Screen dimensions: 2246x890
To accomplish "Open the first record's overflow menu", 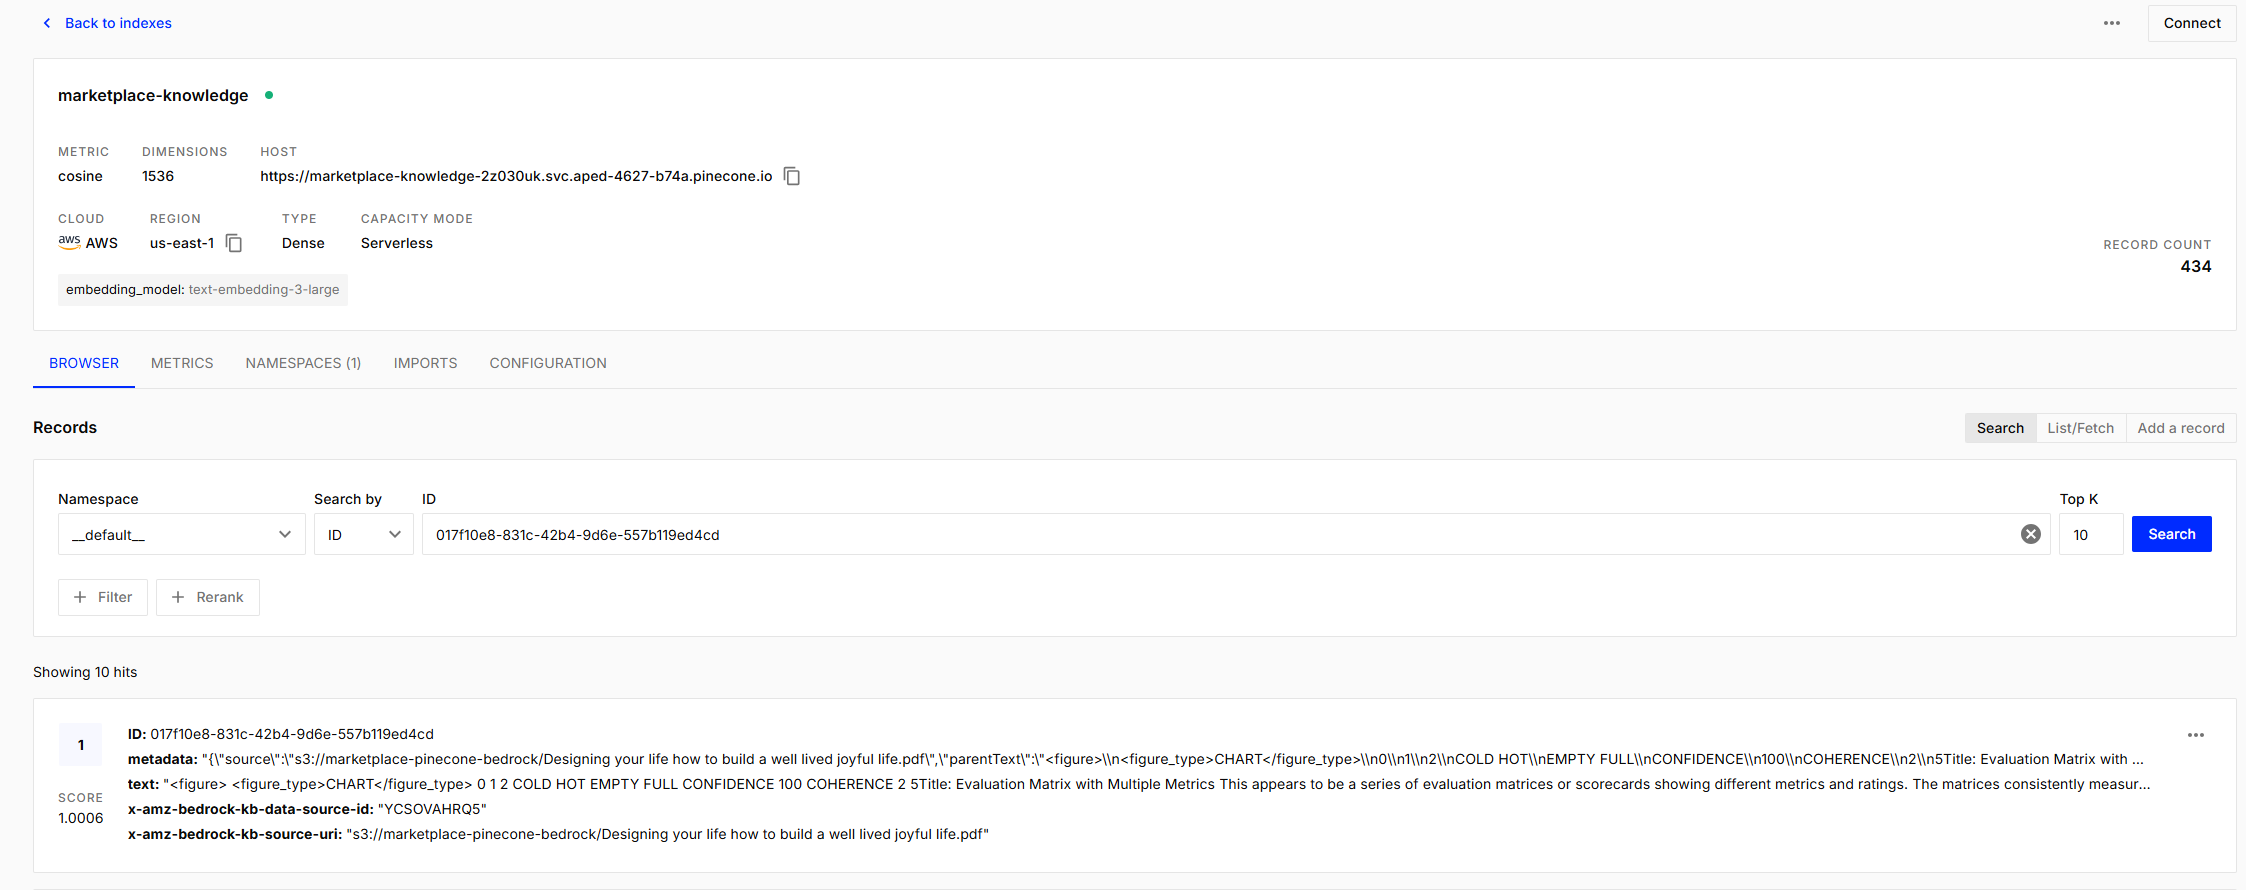I will [x=2196, y=735].
